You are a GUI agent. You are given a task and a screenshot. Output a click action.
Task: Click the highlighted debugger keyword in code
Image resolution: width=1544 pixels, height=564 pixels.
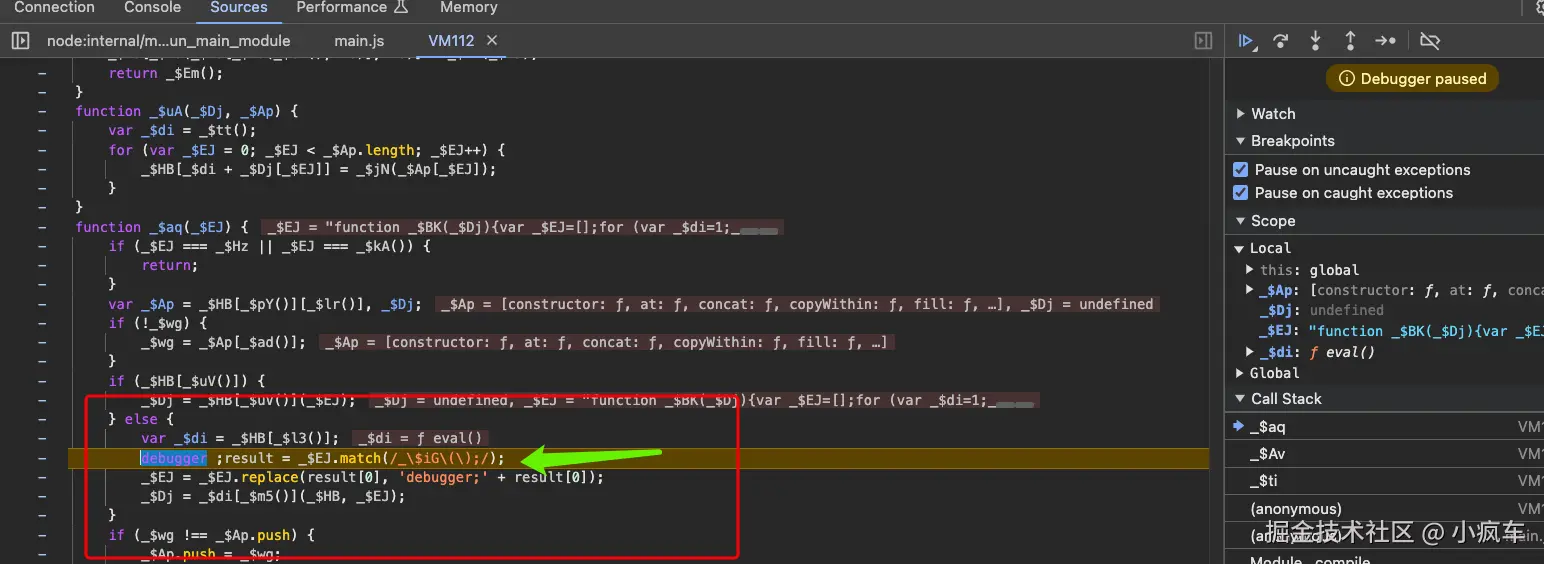point(174,458)
